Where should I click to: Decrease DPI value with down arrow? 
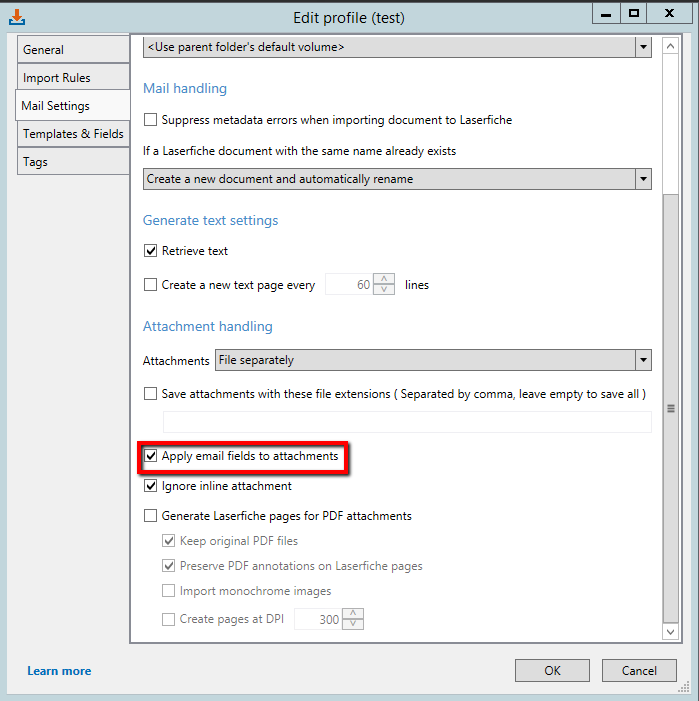(353, 625)
